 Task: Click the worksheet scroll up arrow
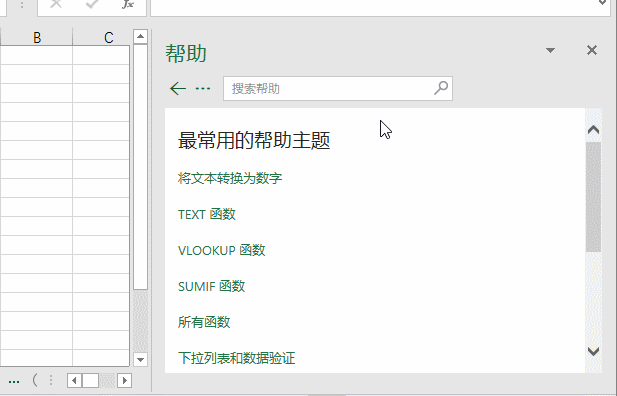(140, 37)
